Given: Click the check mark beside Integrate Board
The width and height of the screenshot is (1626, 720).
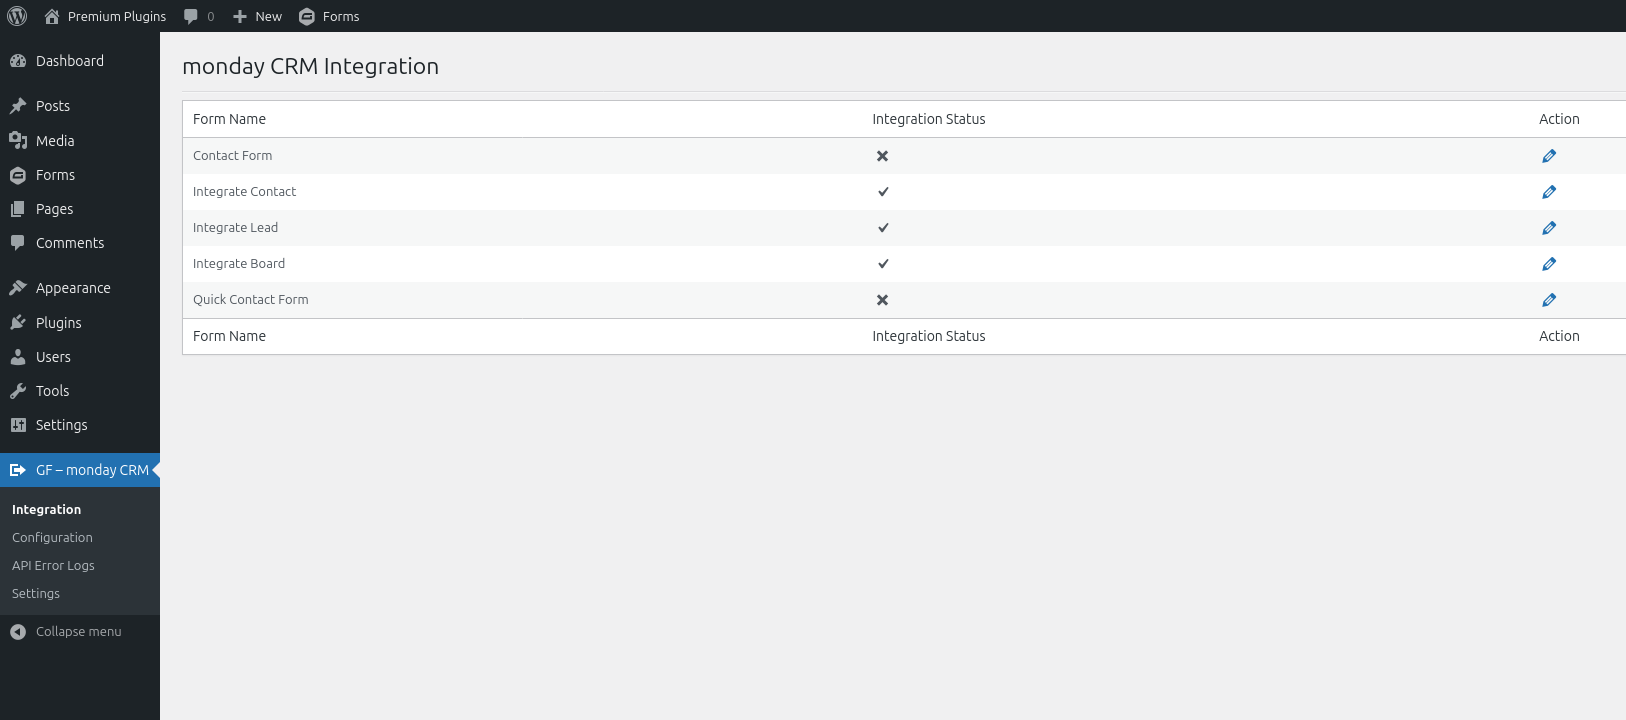Looking at the screenshot, I should 882,263.
